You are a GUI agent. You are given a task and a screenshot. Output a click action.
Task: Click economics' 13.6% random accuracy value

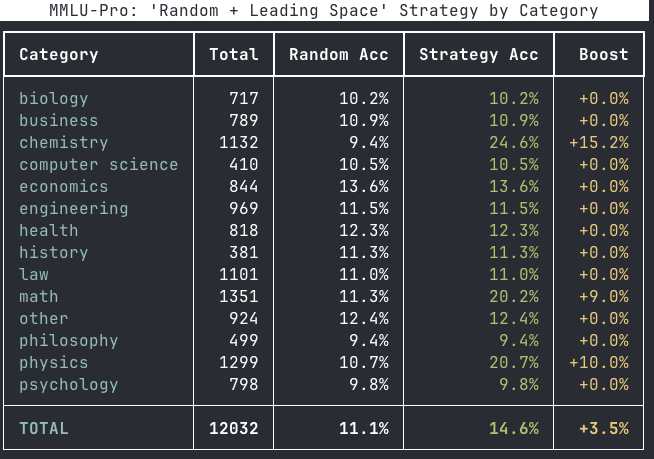tap(364, 186)
